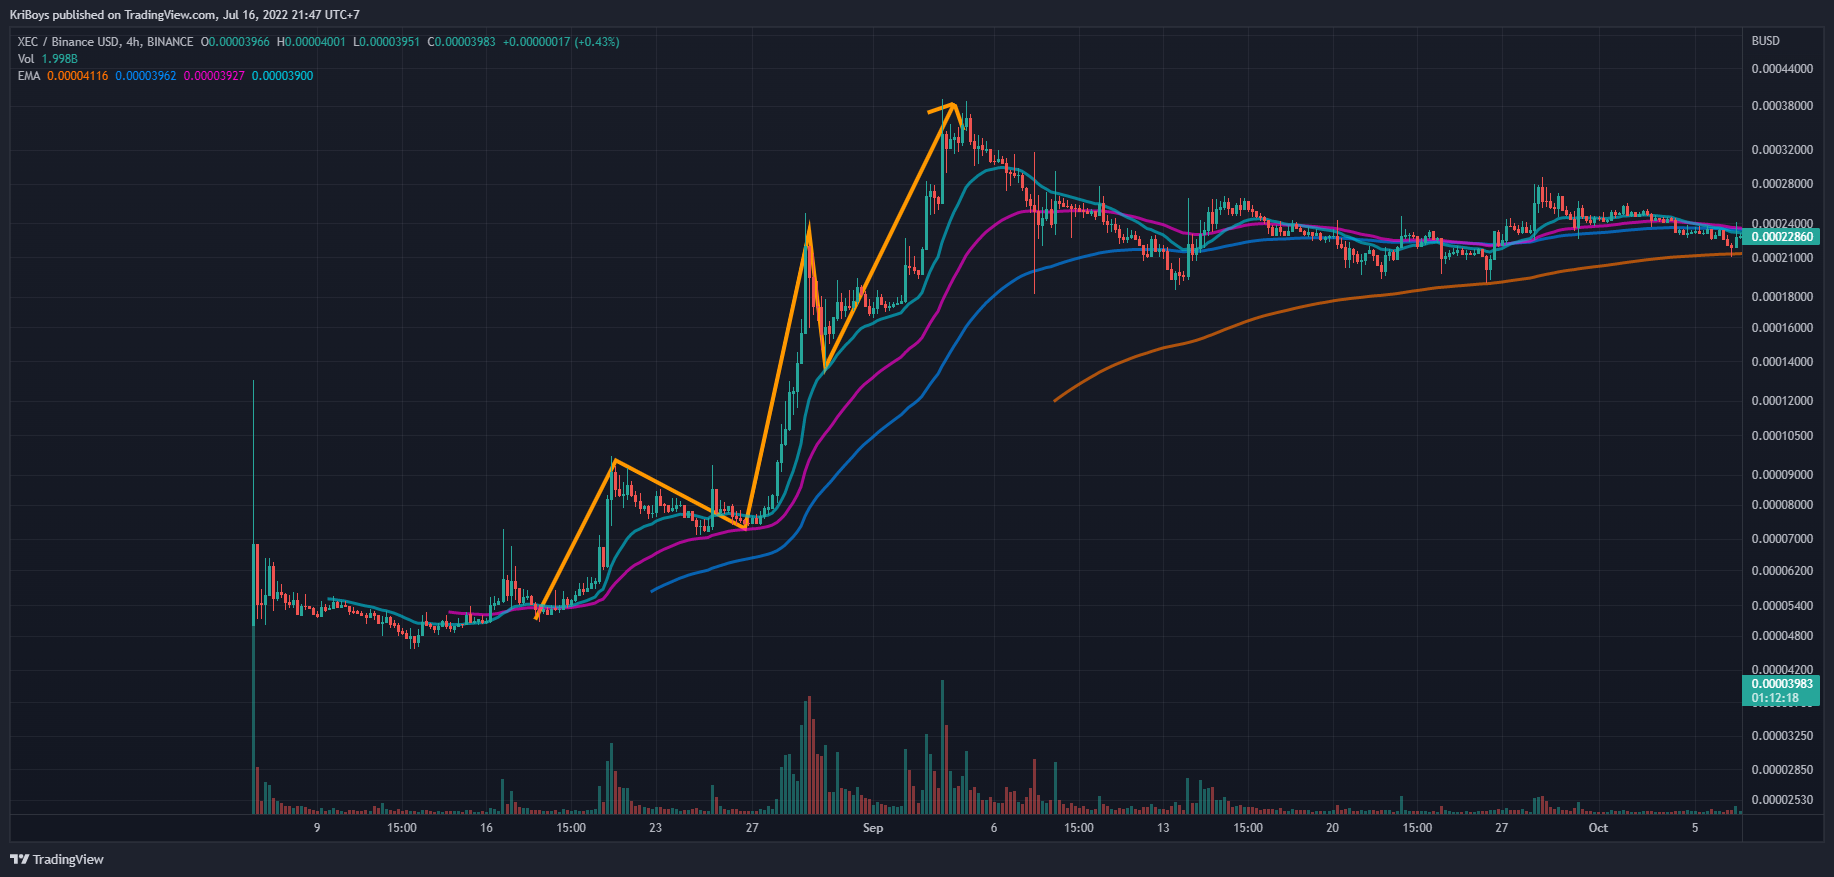Click the blue EMA value 0.00003962
Image resolution: width=1834 pixels, height=877 pixels.
point(145,76)
